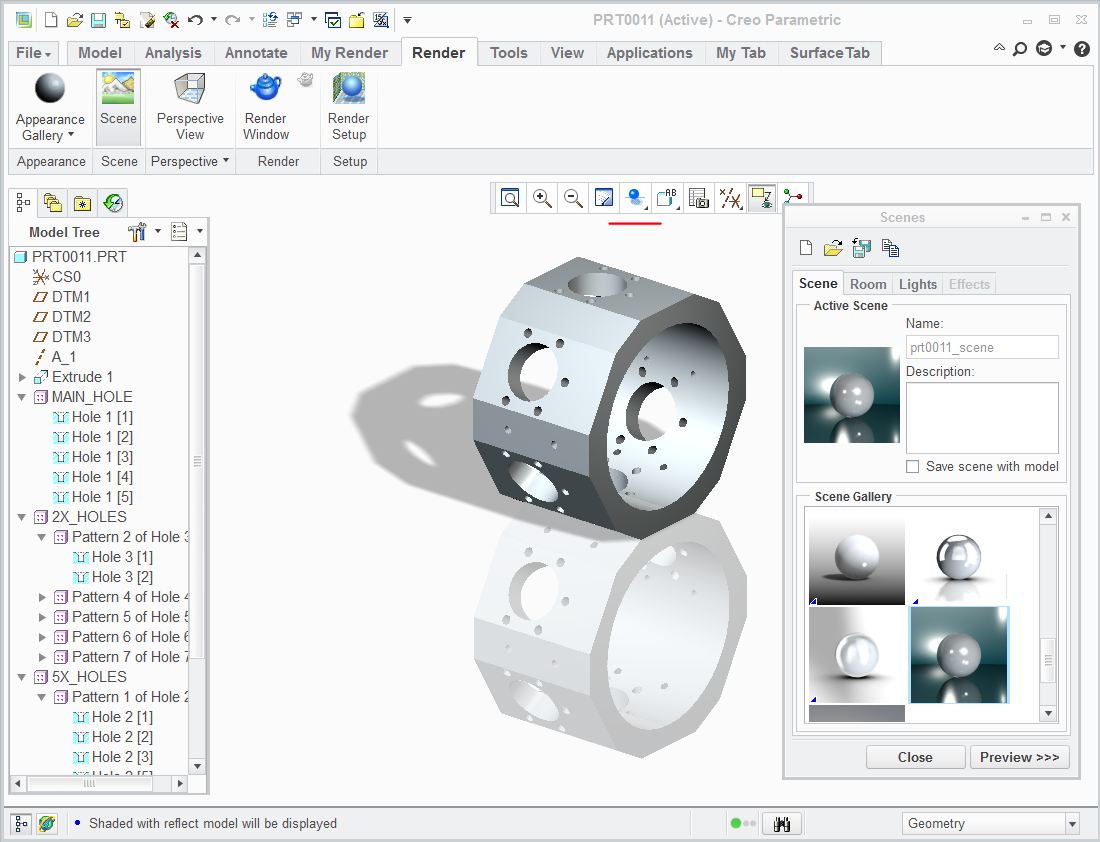Collapse the 2X_HOLES tree group
The image size is (1100, 842).
(x=22, y=517)
